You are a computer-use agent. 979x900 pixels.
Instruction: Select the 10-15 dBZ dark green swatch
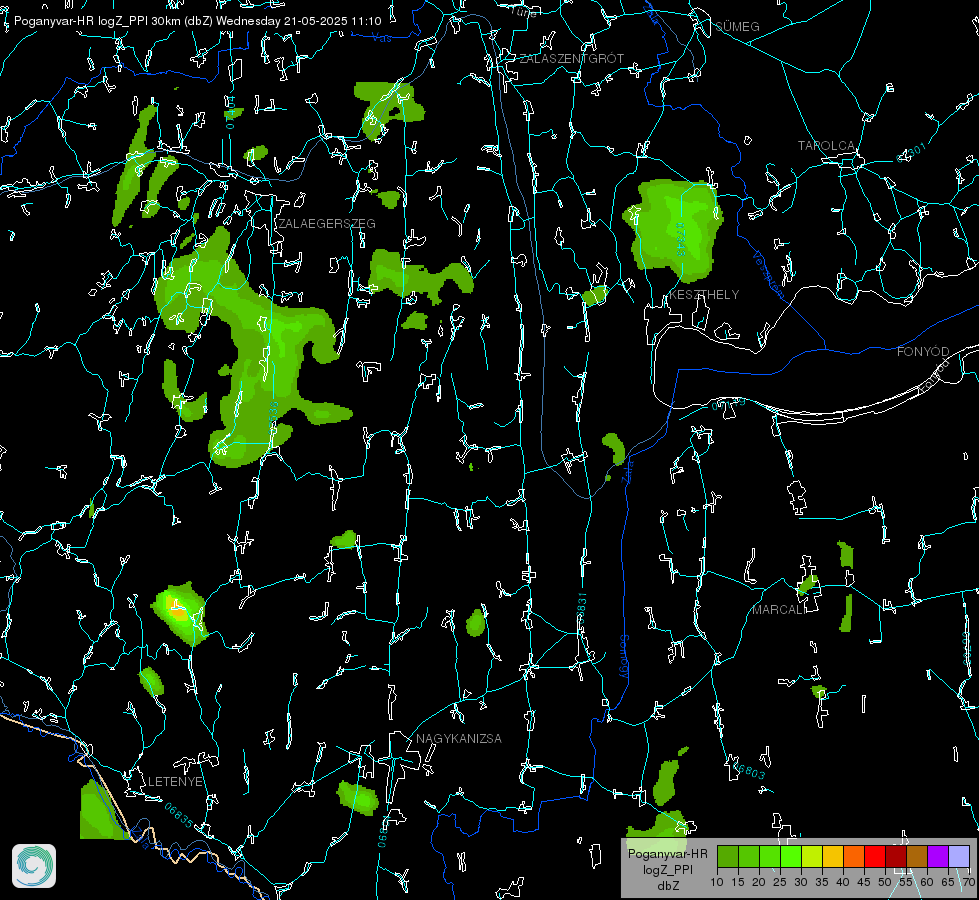728,856
